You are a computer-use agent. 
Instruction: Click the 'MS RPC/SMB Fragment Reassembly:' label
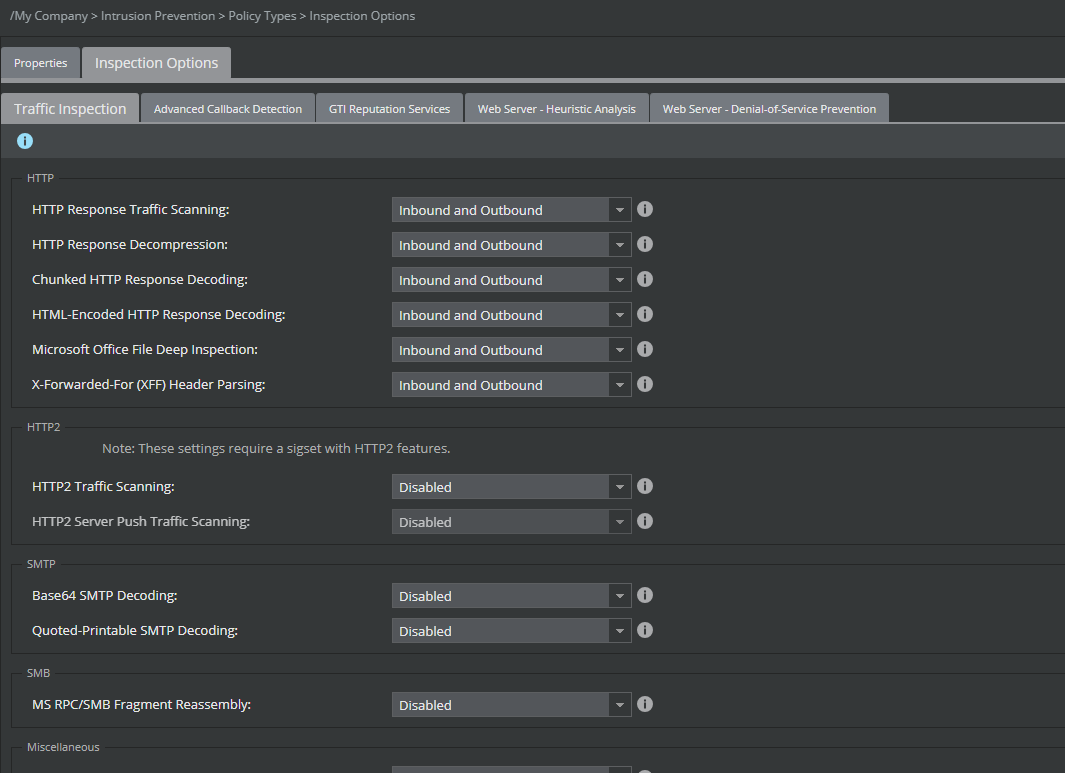tap(141, 704)
